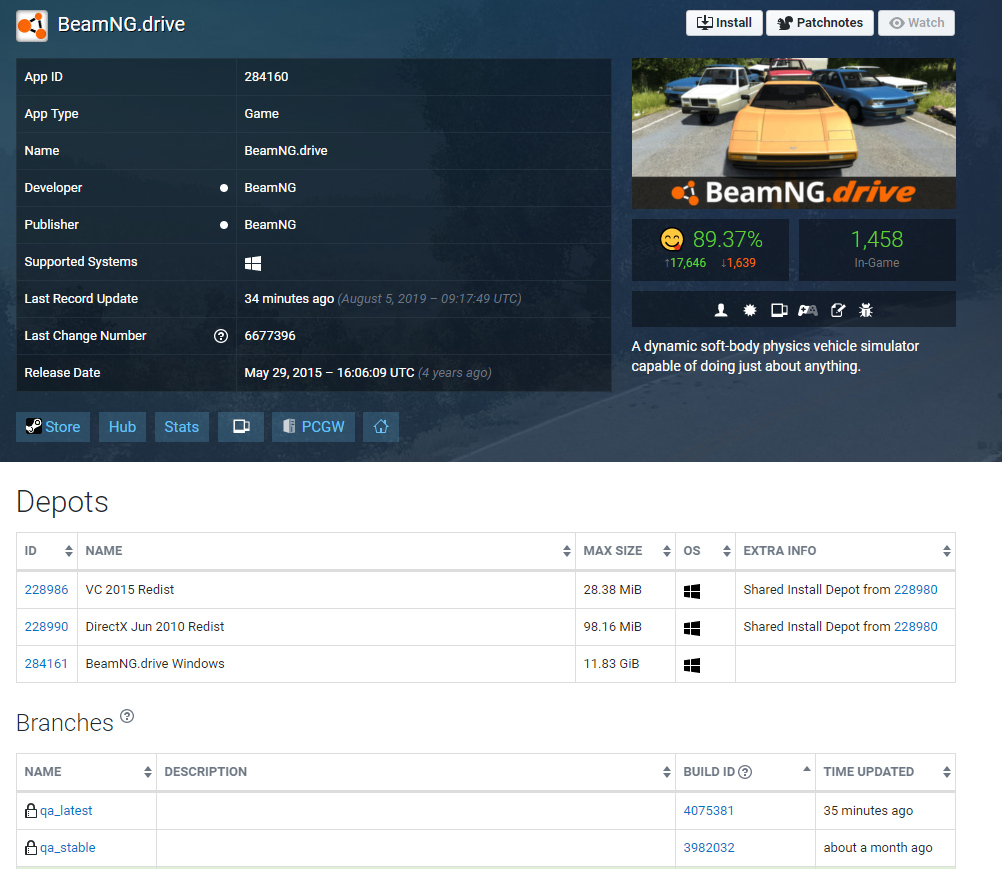Click the lock icon beside qa_latest
The width and height of the screenshot is (1002, 869).
31,811
